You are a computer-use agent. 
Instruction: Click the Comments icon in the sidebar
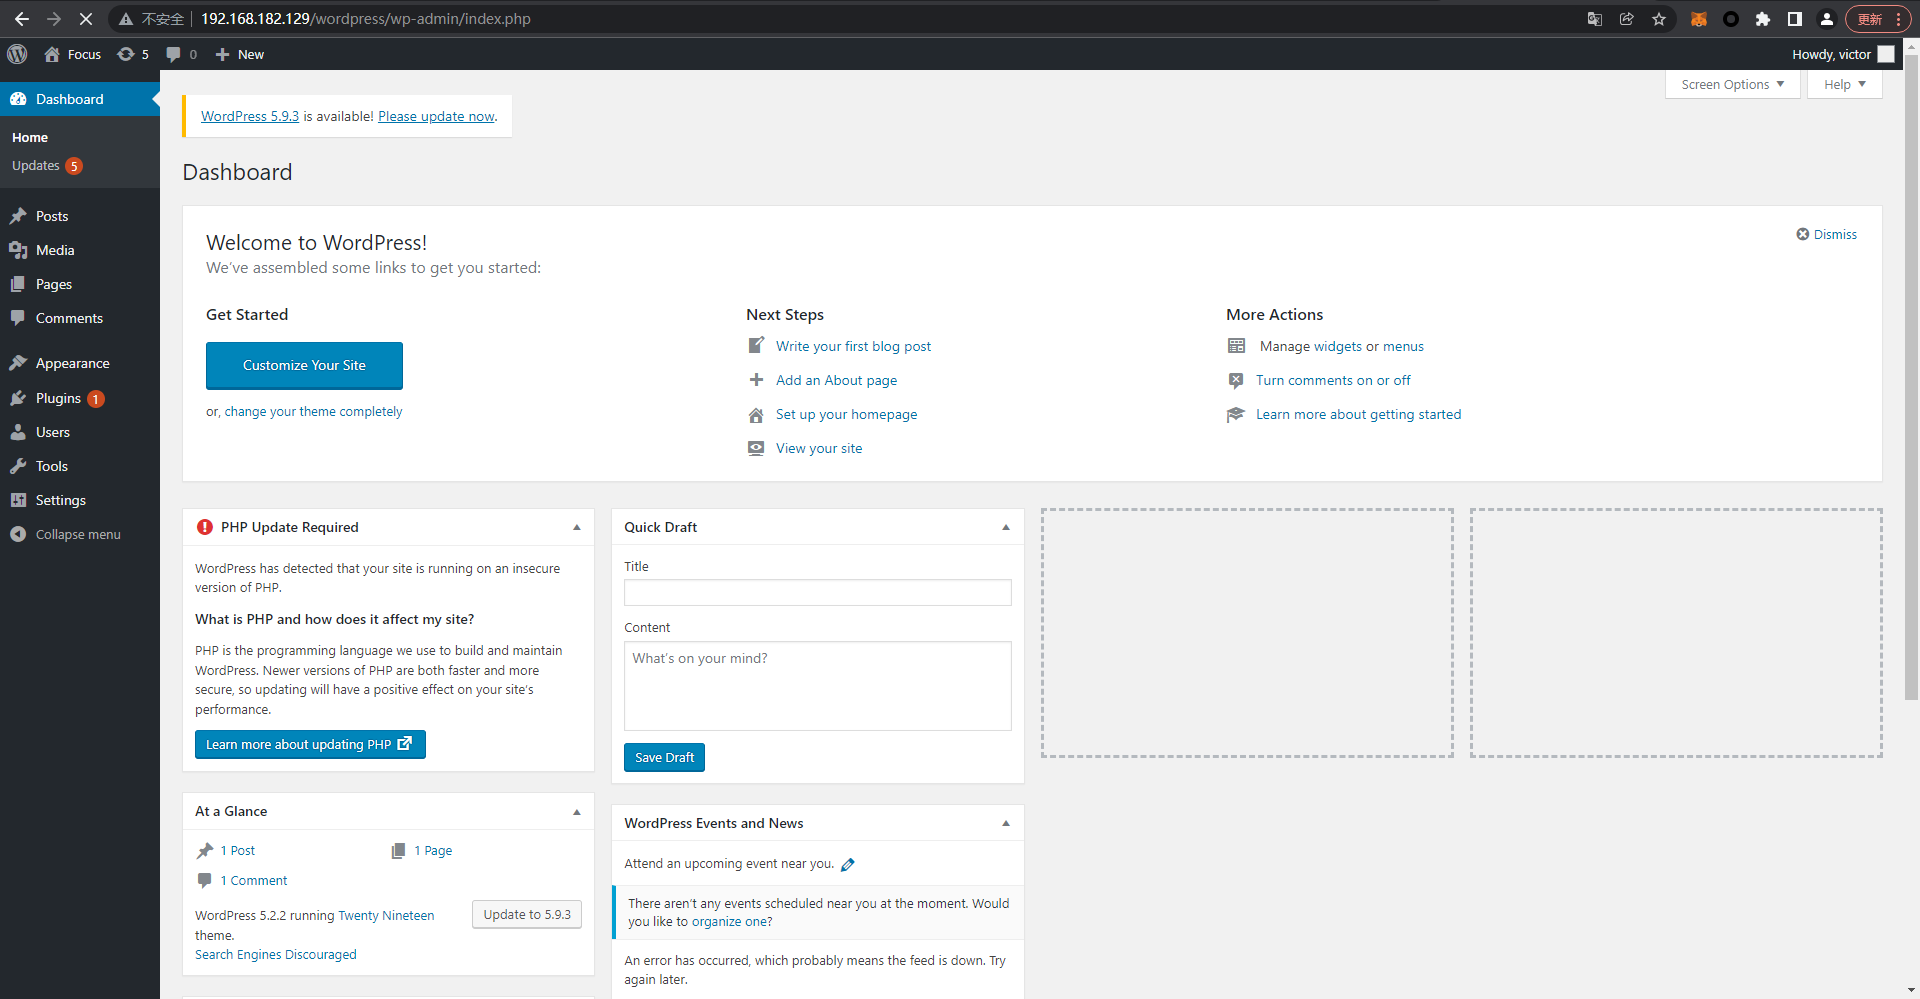[x=18, y=318]
